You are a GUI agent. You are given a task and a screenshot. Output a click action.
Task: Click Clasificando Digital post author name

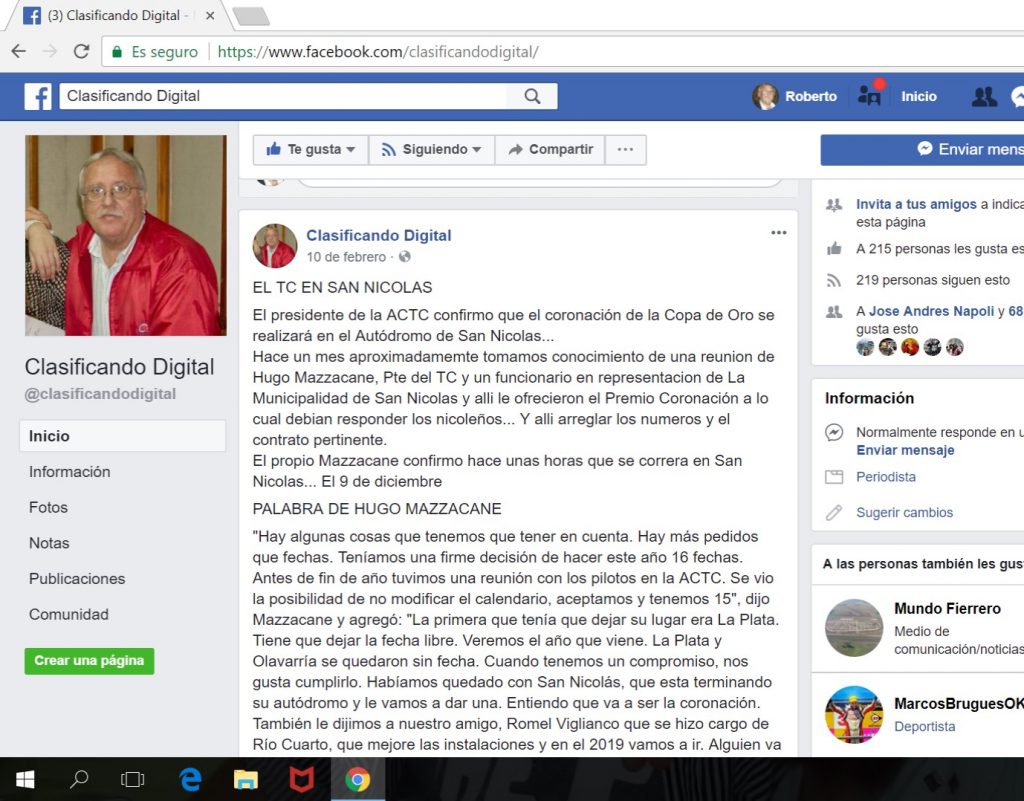tap(379, 236)
